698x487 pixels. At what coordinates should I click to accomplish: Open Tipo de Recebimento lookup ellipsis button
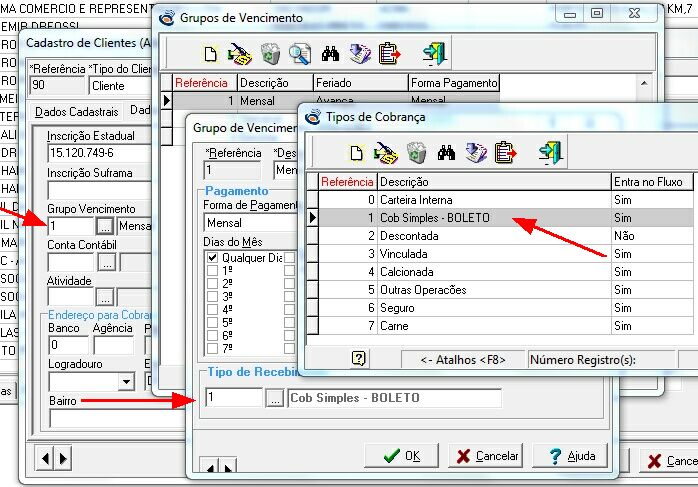[275, 398]
